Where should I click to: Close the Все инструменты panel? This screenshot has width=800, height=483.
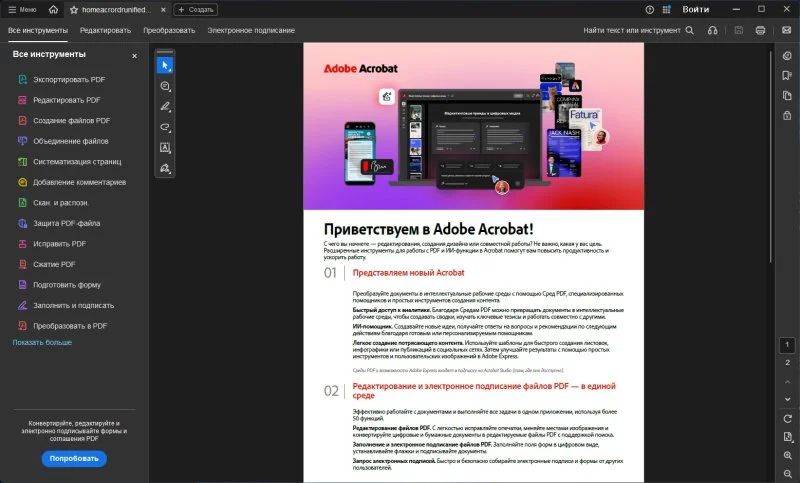click(134, 56)
